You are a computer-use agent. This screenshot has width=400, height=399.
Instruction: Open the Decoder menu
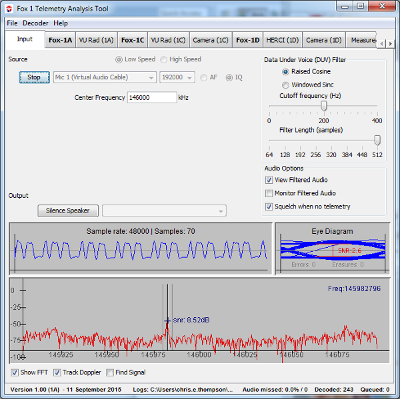tap(35, 23)
